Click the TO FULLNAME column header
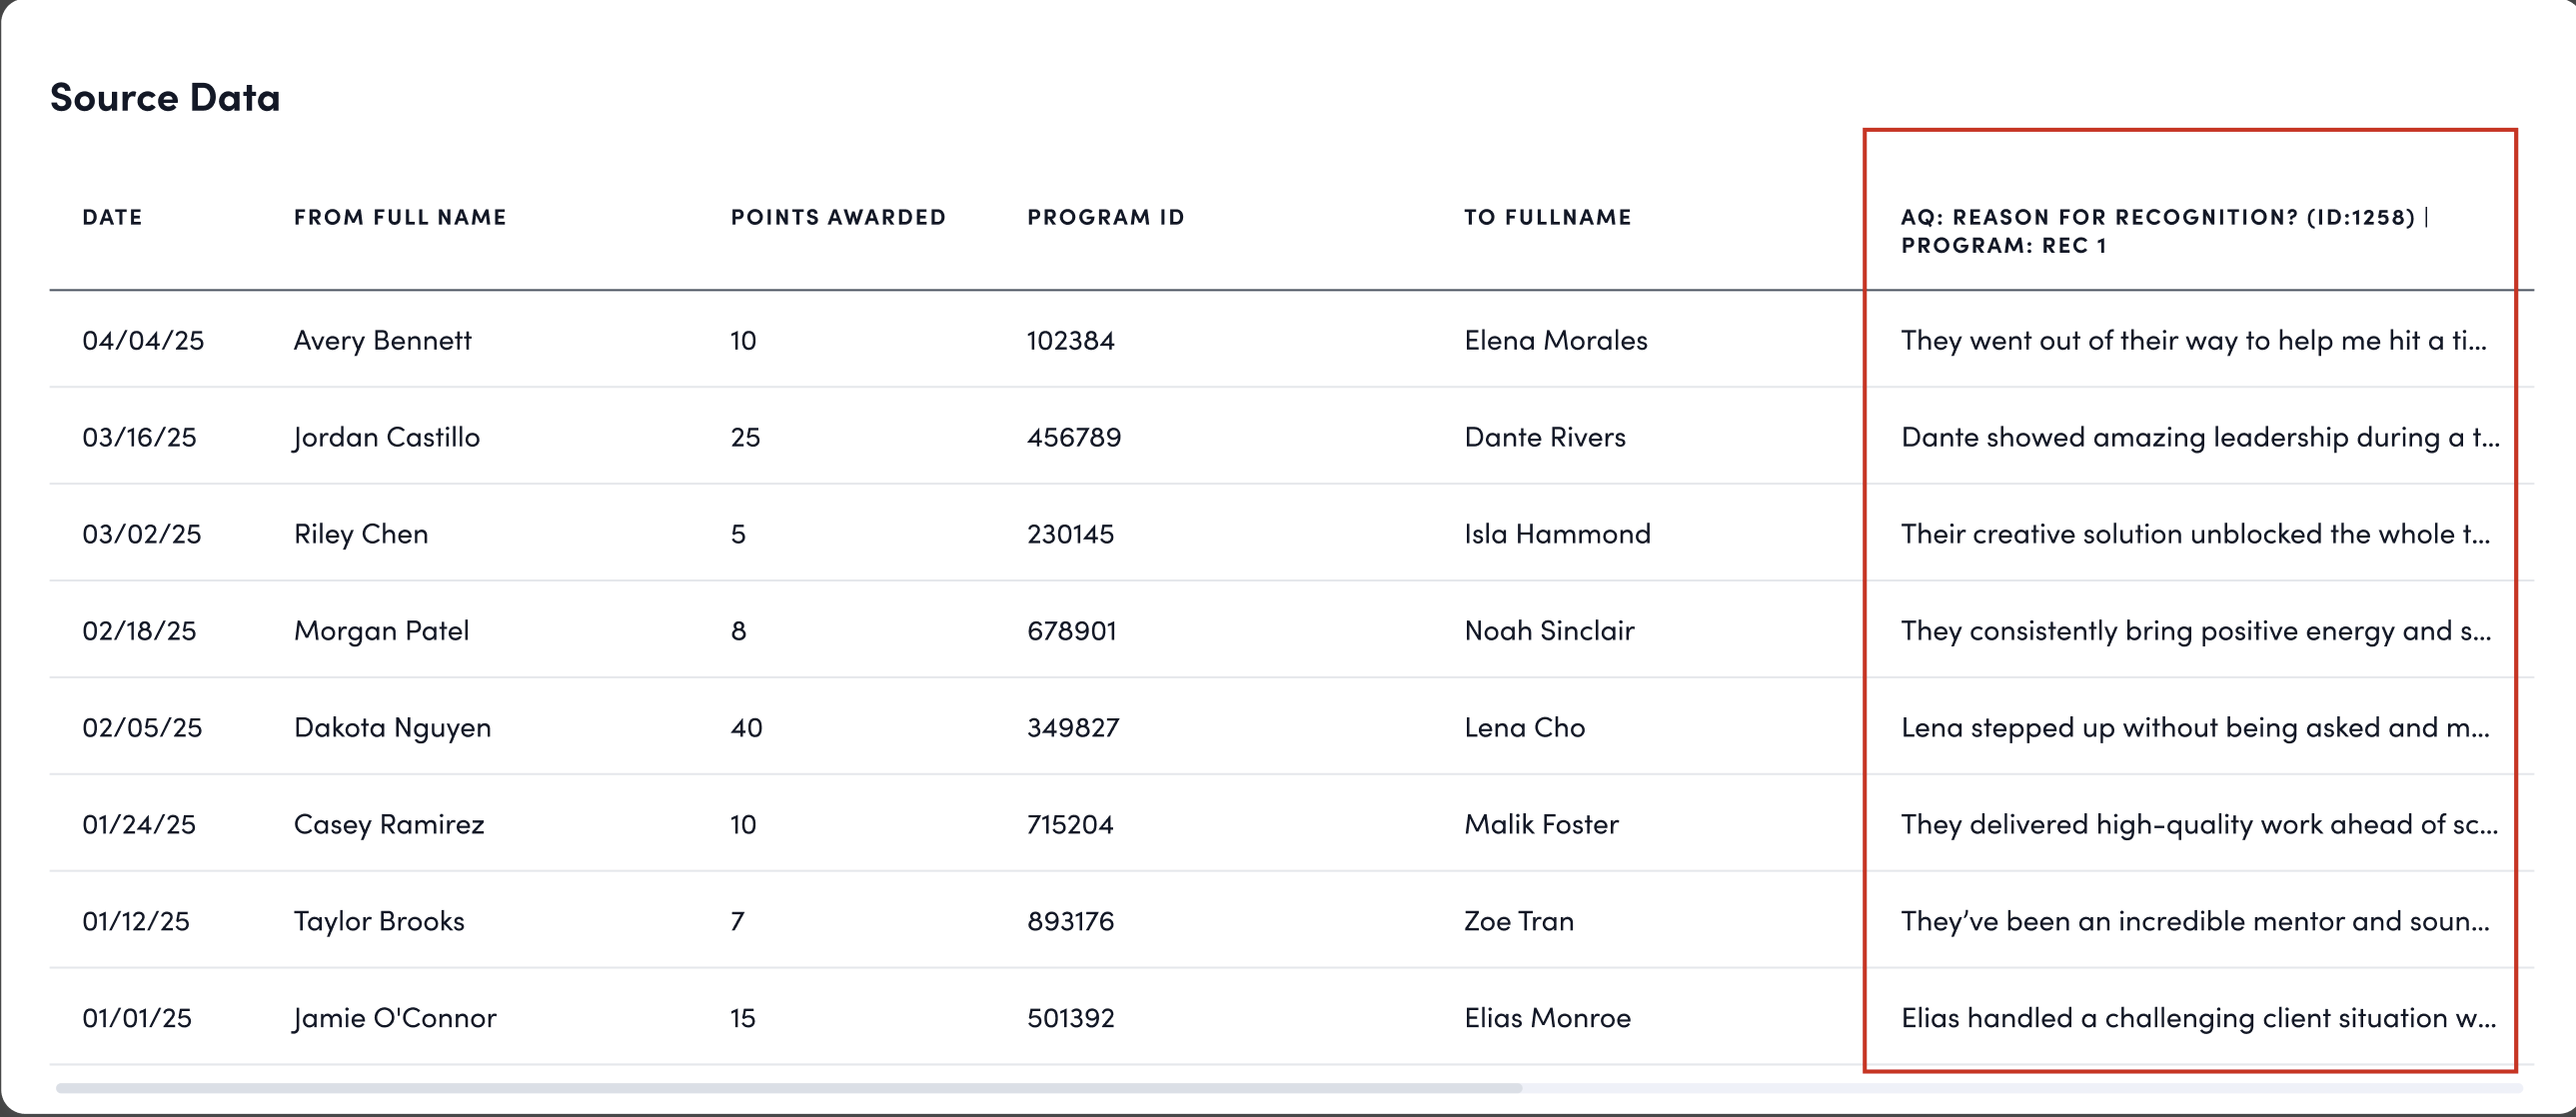 click(1548, 217)
